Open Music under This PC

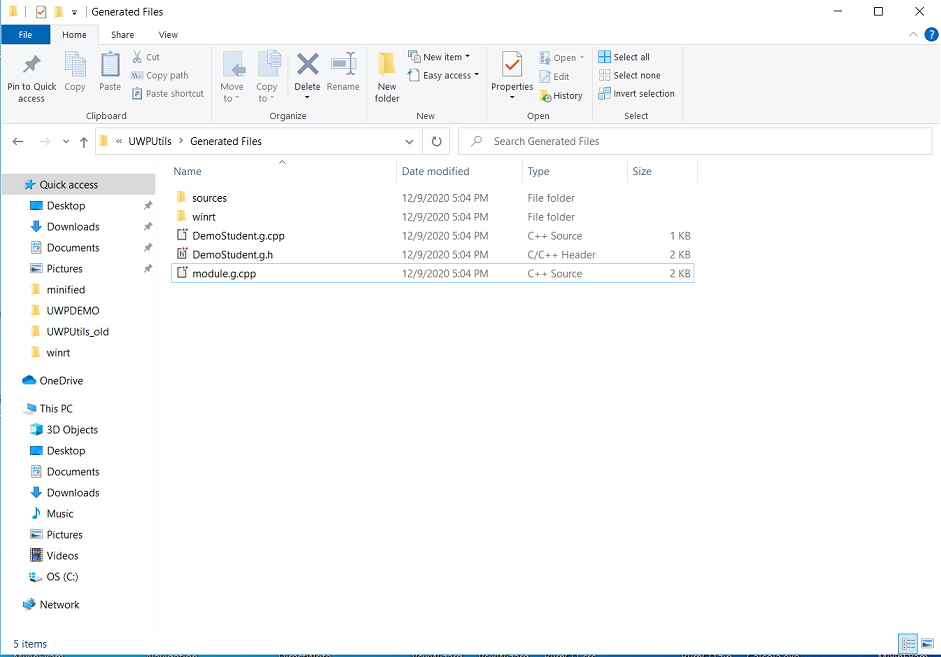point(60,514)
